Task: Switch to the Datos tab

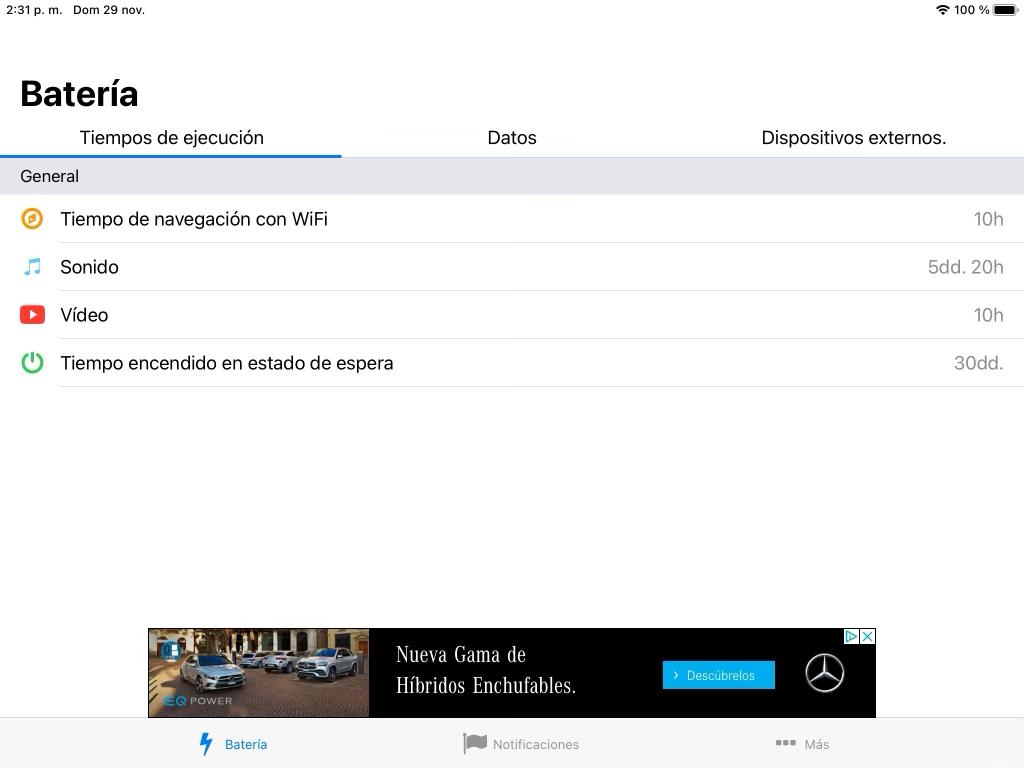Action: tap(512, 138)
